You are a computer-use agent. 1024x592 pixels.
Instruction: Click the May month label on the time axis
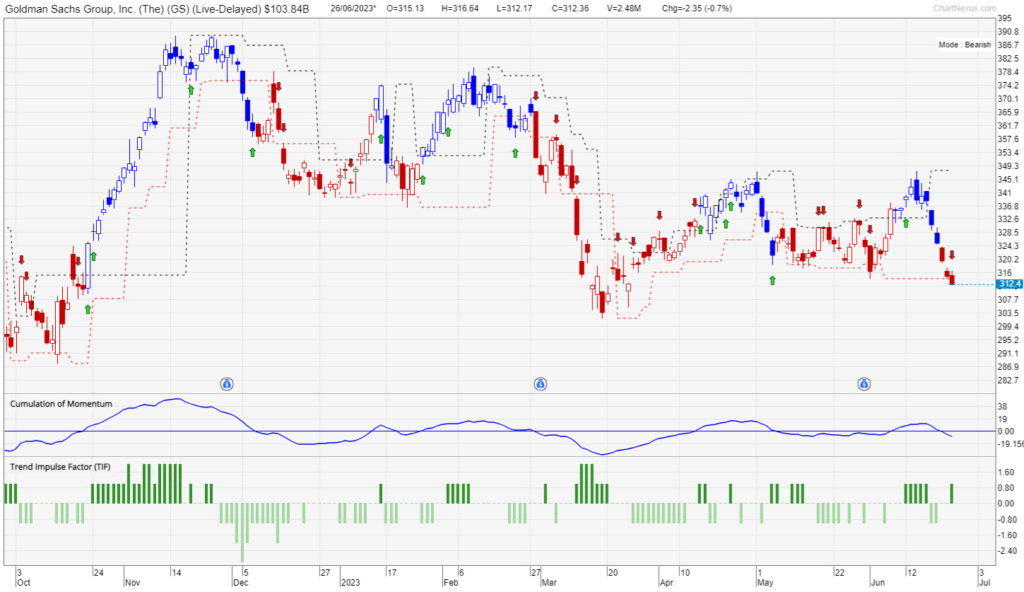coord(765,582)
